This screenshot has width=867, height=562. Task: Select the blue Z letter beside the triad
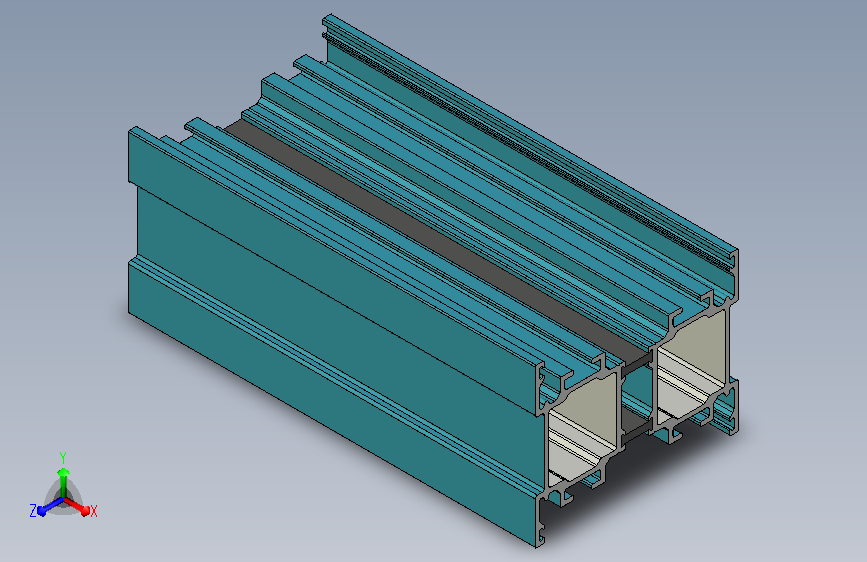tap(33, 511)
